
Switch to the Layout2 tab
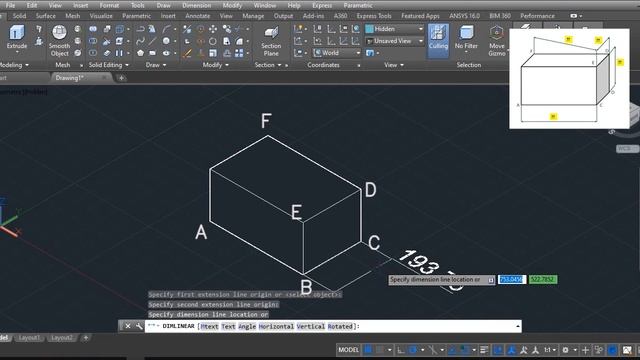click(62, 338)
